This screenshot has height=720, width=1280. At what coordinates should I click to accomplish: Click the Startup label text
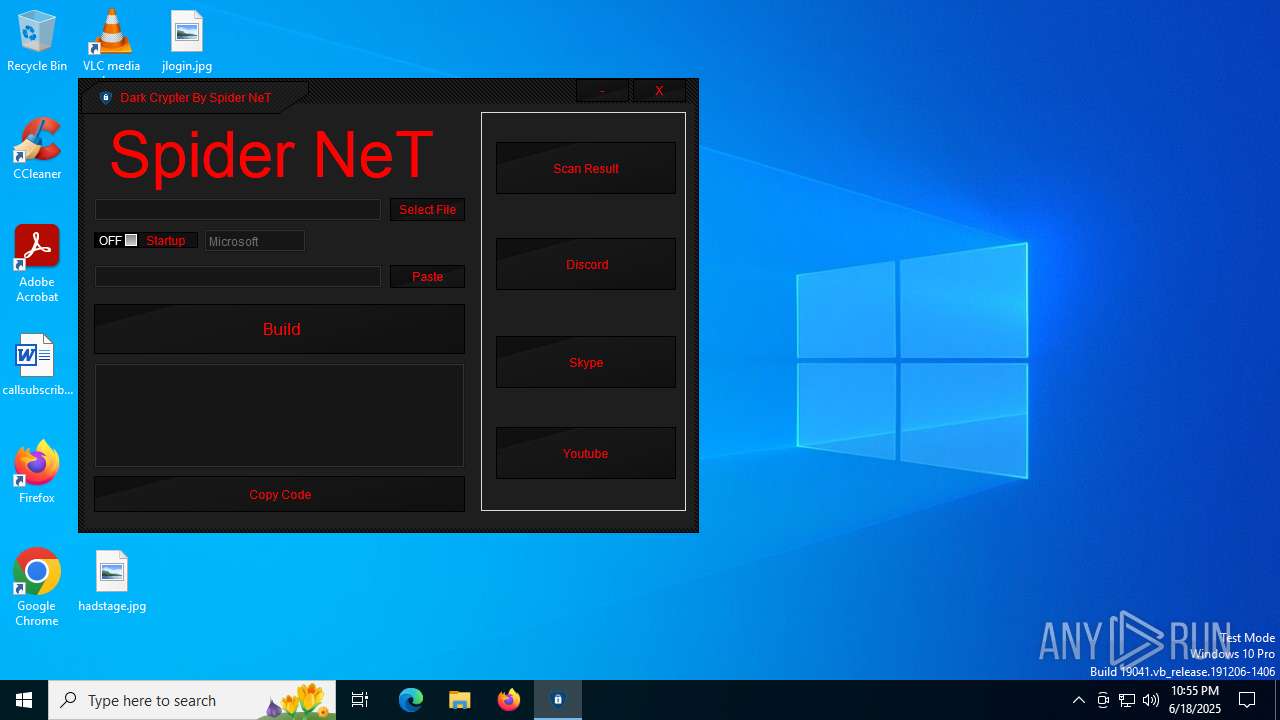(165, 240)
